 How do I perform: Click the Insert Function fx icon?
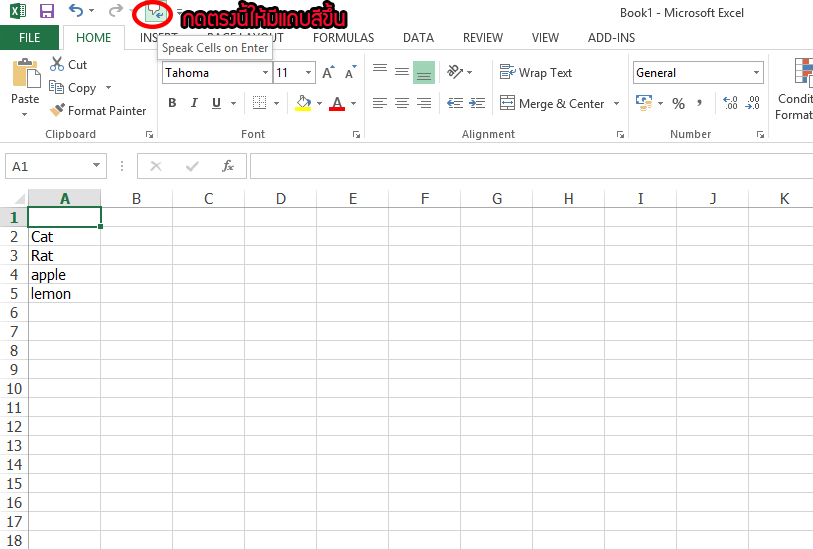(228, 166)
